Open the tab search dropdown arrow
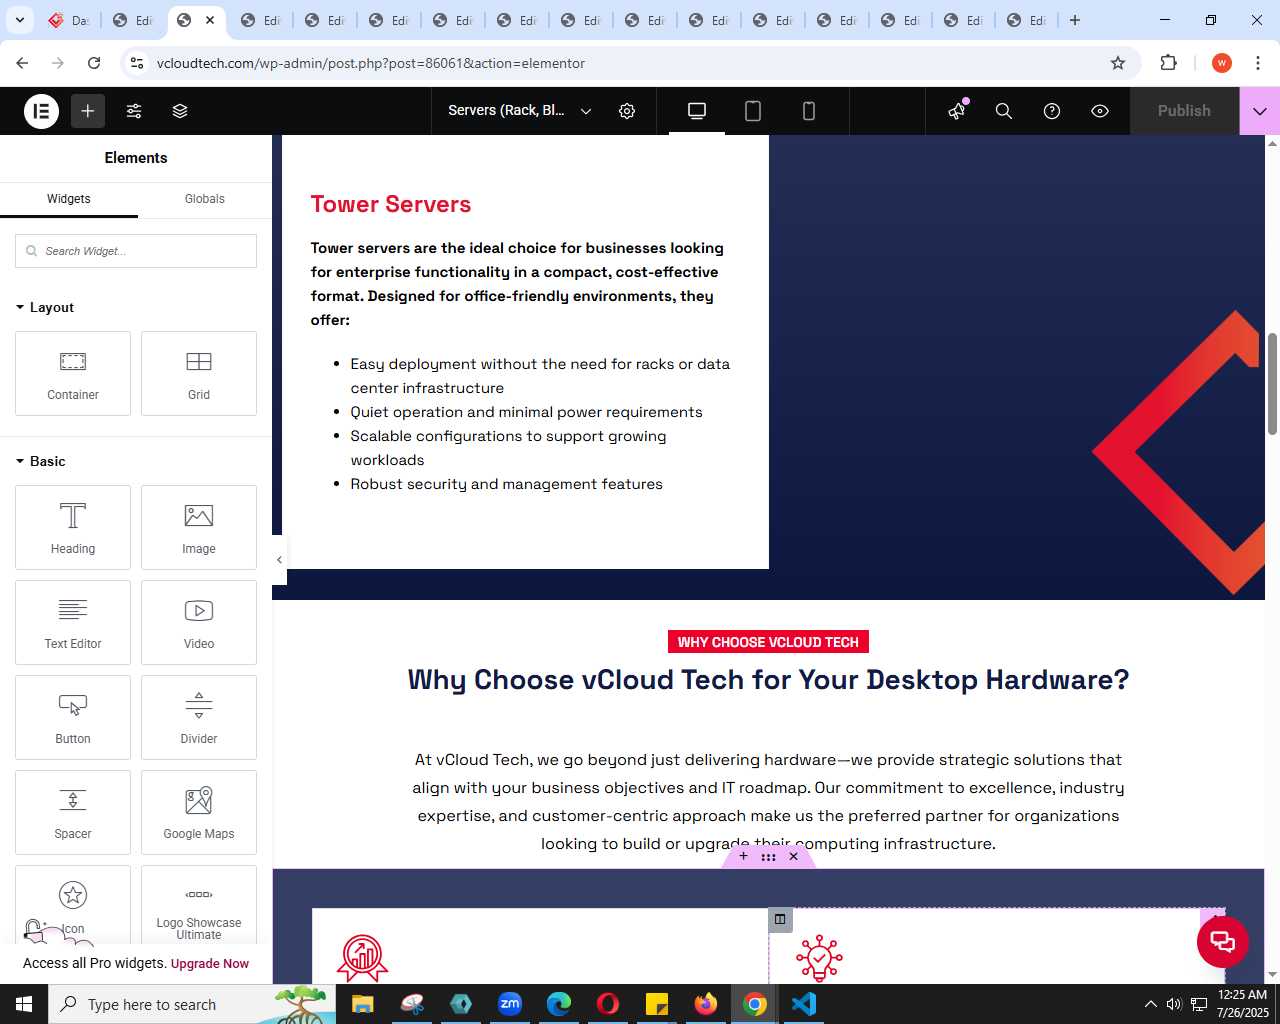The width and height of the screenshot is (1280, 1024). pos(19,20)
